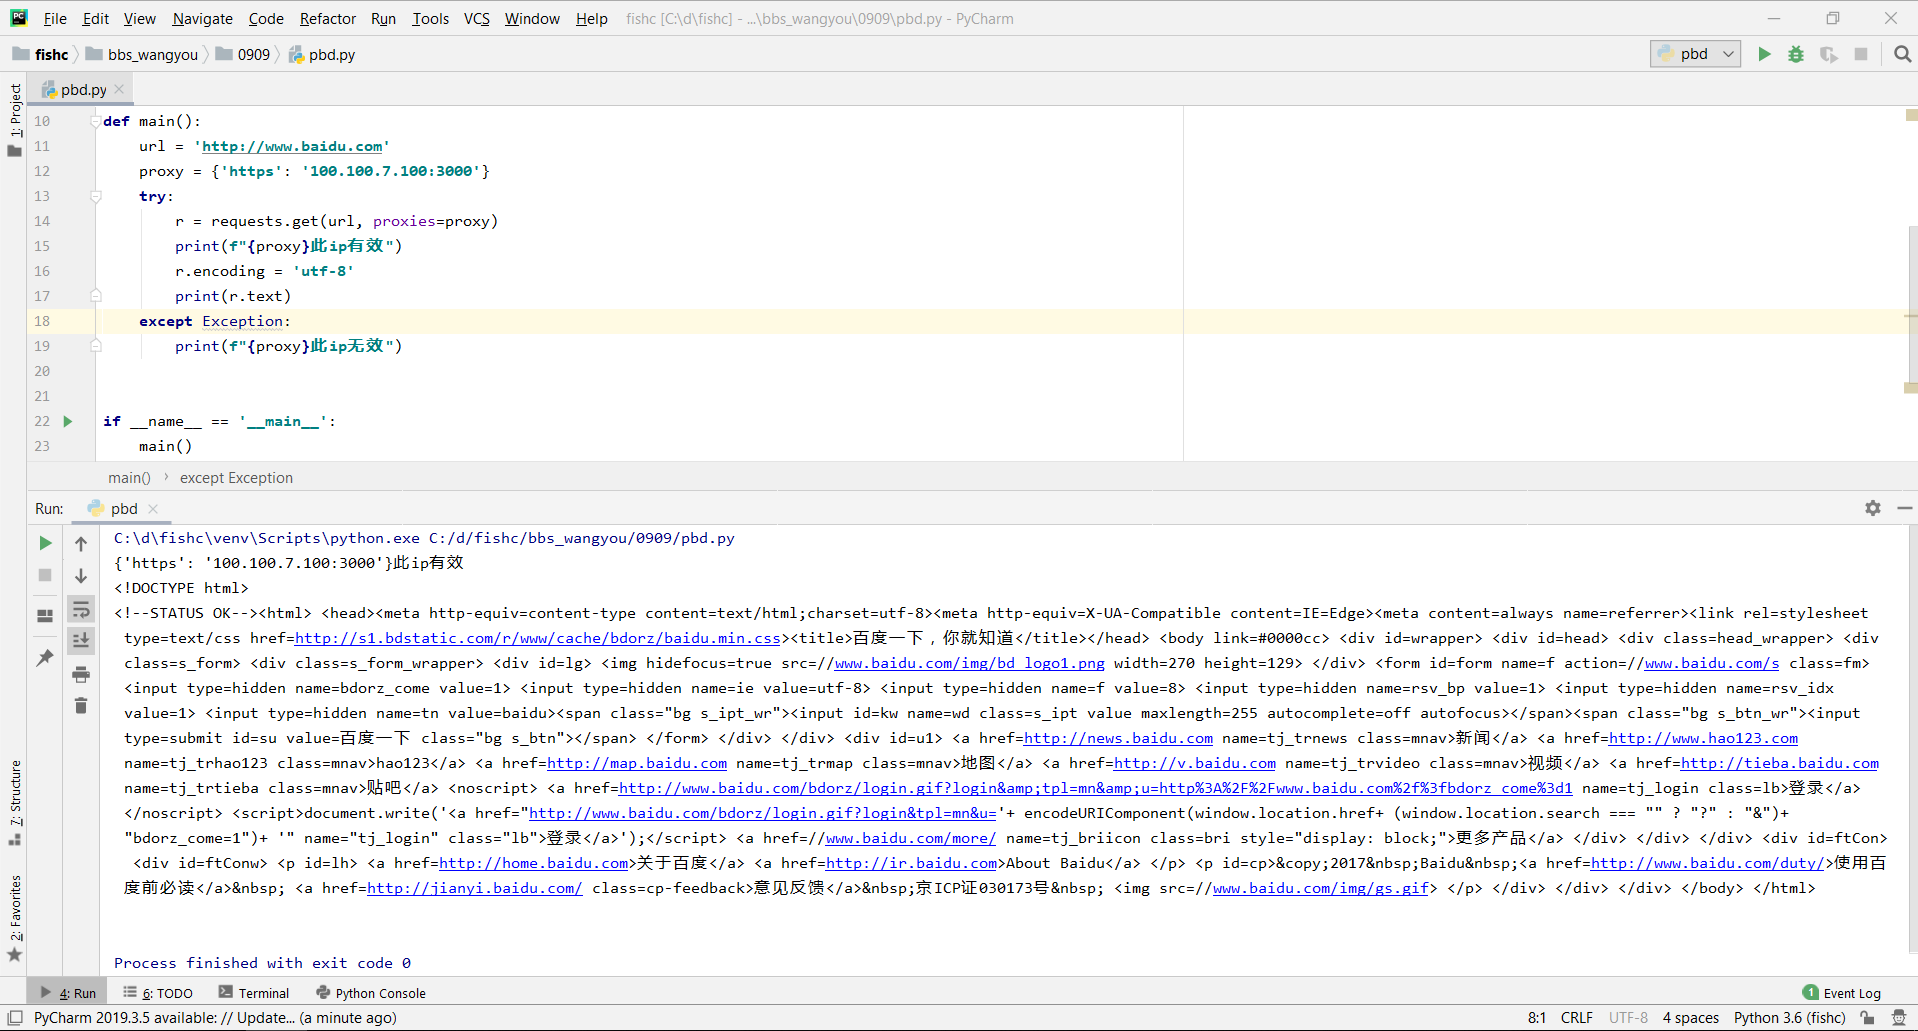Click the Stop icon in top toolbar
Screen dimensions: 1918x1031
coord(1861,54)
